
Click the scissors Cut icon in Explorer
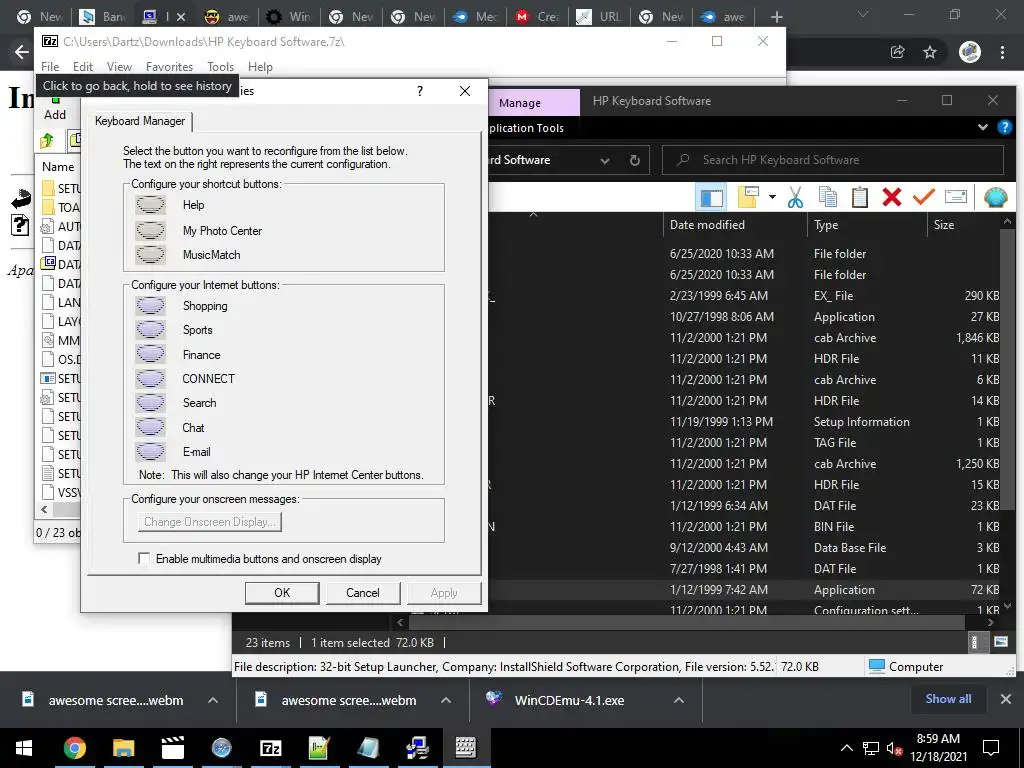[795, 197]
